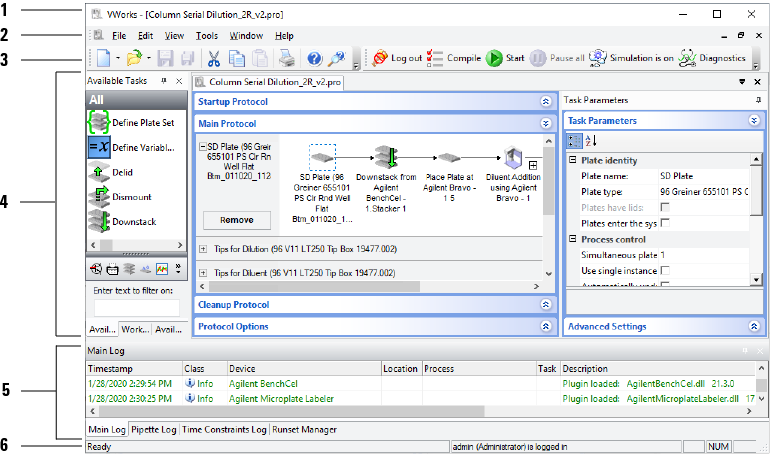Pin the Available Tasks panel
Screen dimensions: 770x455
tap(164, 81)
